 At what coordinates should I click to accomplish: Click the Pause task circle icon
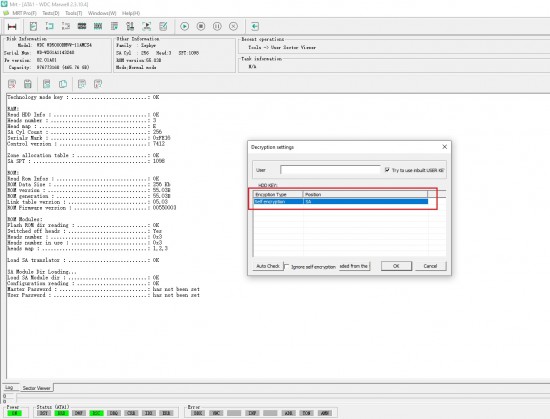click(217, 26)
